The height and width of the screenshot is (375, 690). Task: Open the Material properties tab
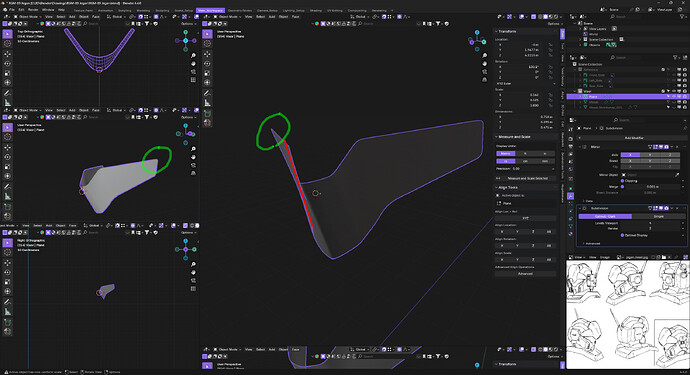[570, 234]
